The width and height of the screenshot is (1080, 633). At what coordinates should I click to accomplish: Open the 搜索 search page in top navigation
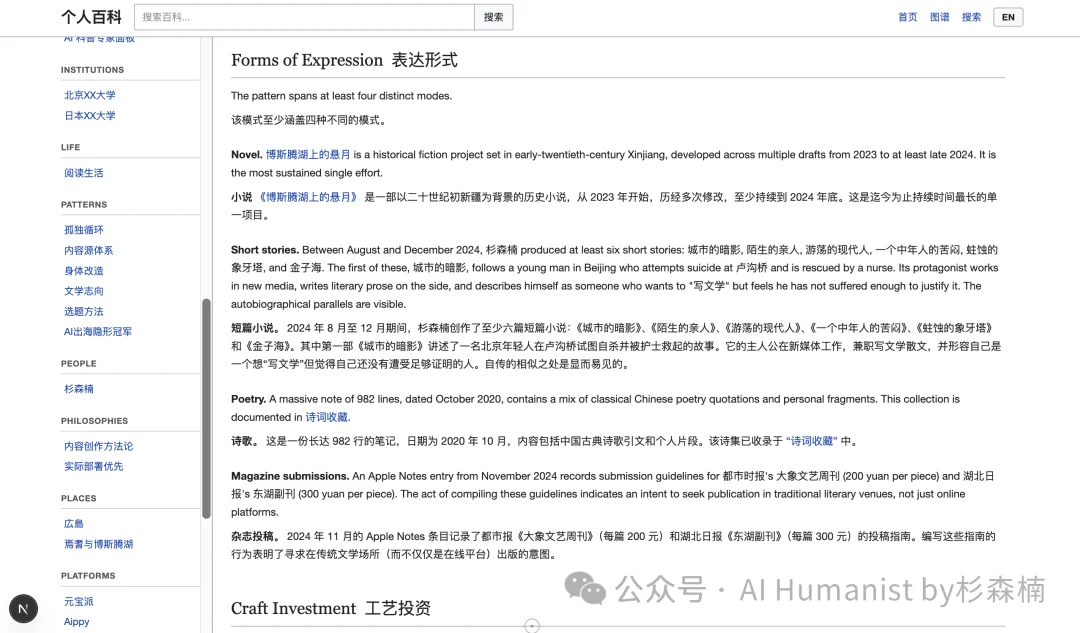[x=971, y=16]
